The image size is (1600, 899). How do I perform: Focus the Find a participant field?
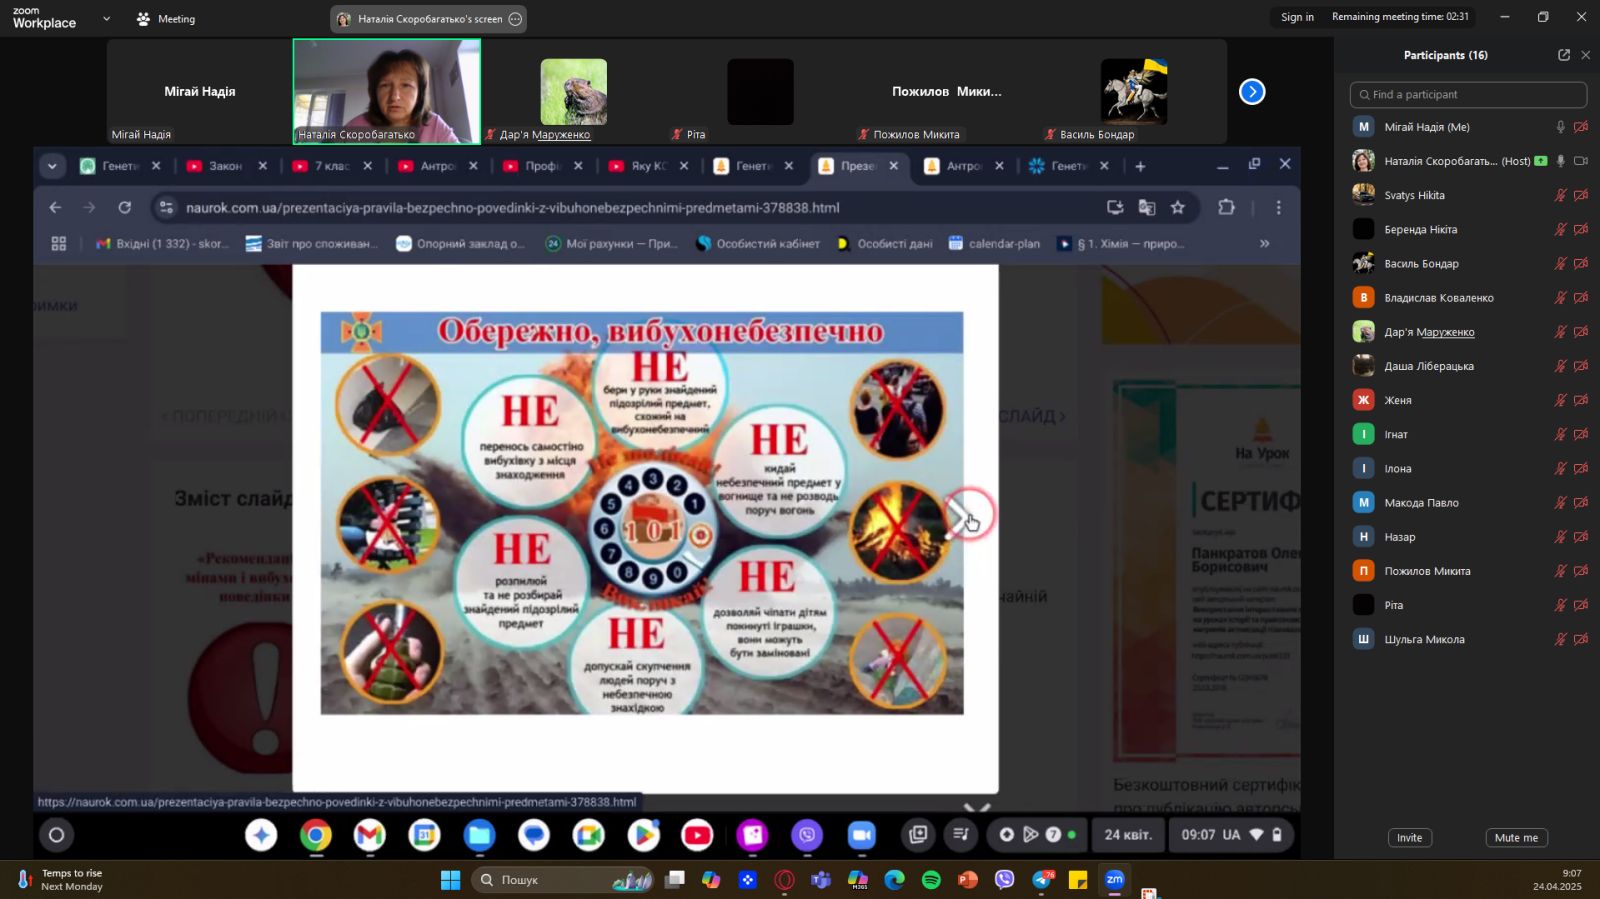(x=1468, y=94)
